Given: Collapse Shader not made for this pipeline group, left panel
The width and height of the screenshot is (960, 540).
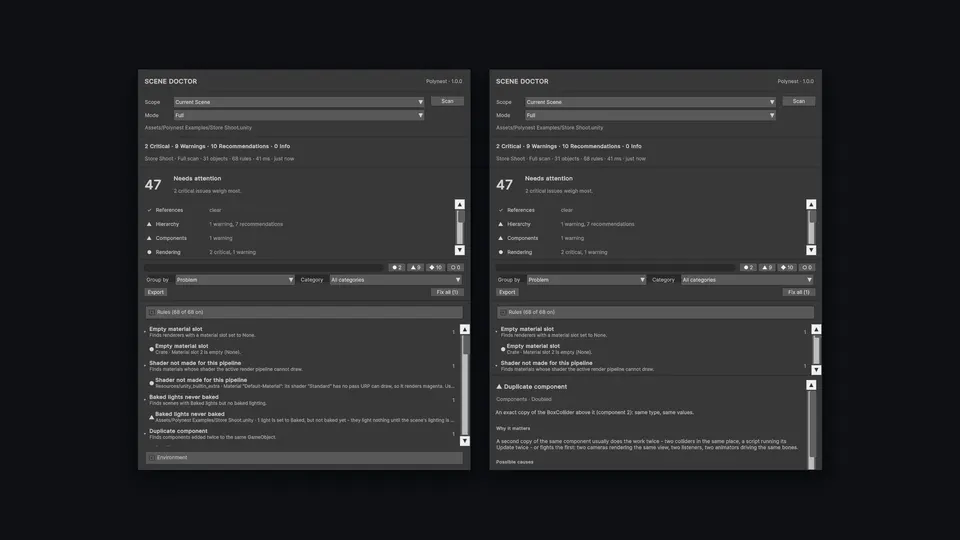Looking at the screenshot, I should (x=145, y=366).
